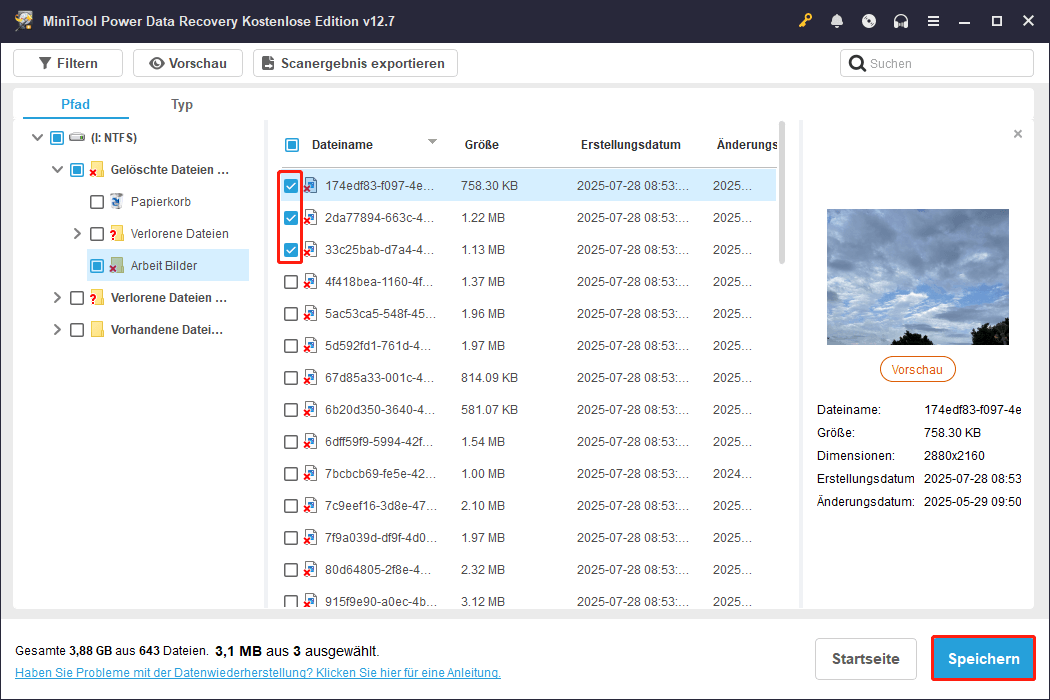Expand the Verlorene Dateien tree node
Viewport: 1050px width, 700px height.
[x=76, y=233]
